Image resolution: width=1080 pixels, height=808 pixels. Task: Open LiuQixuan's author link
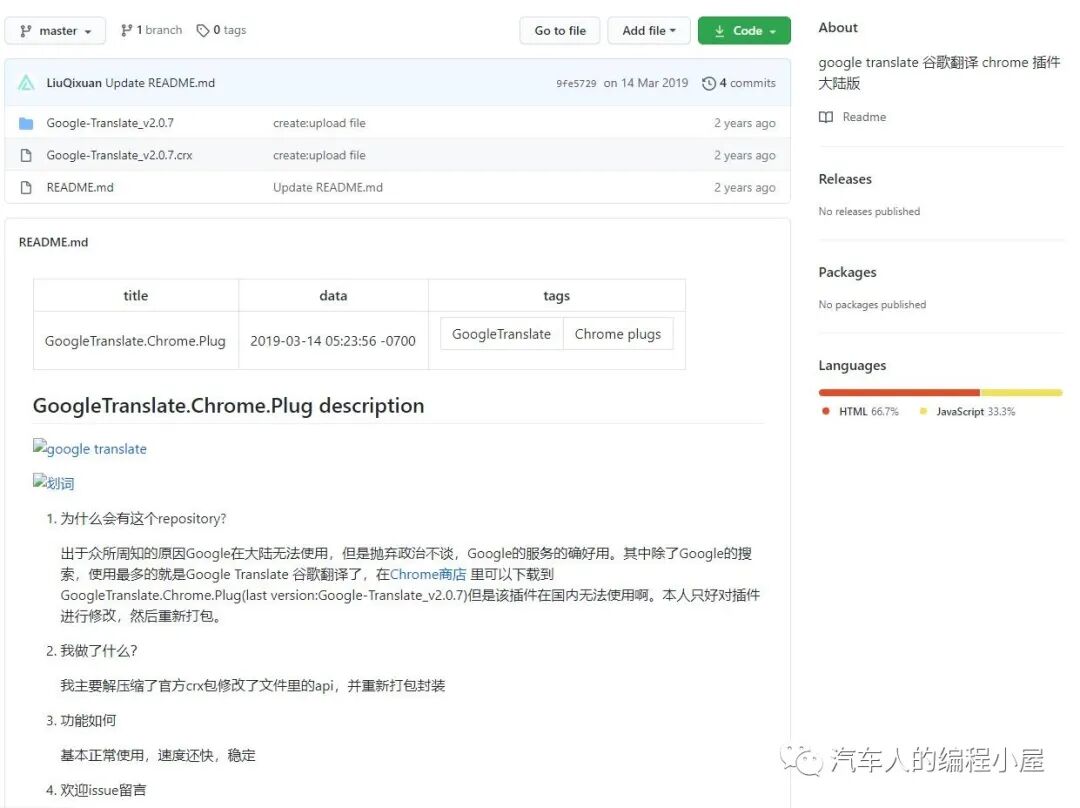click(x=74, y=83)
